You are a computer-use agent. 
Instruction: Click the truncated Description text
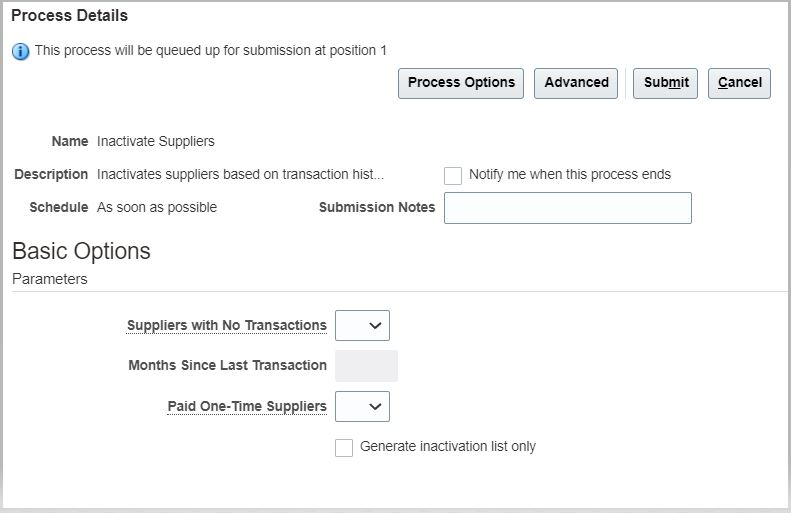pos(240,175)
